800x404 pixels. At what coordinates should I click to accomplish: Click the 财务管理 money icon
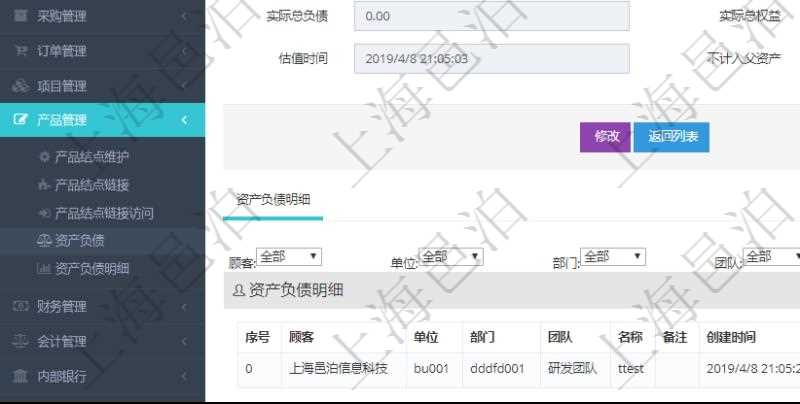coord(20,306)
